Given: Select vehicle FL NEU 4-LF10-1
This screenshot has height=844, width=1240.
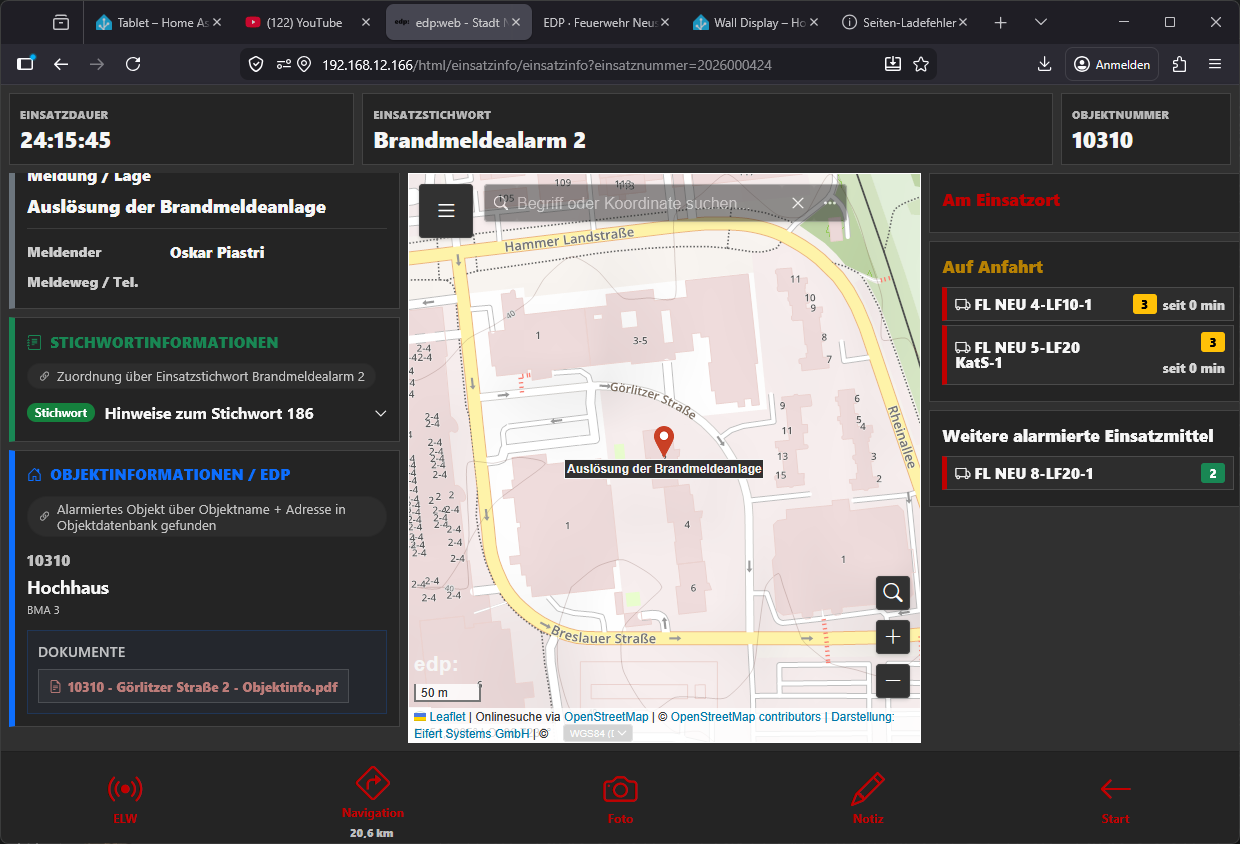Looking at the screenshot, I should [1033, 305].
